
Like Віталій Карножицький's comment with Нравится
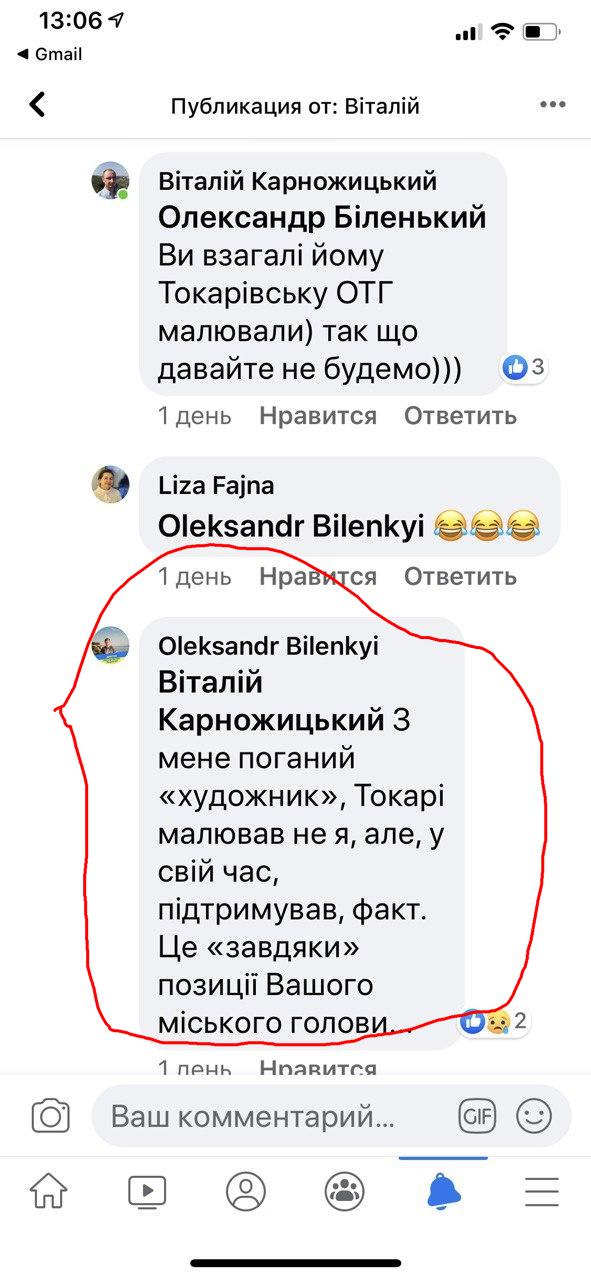click(x=318, y=415)
